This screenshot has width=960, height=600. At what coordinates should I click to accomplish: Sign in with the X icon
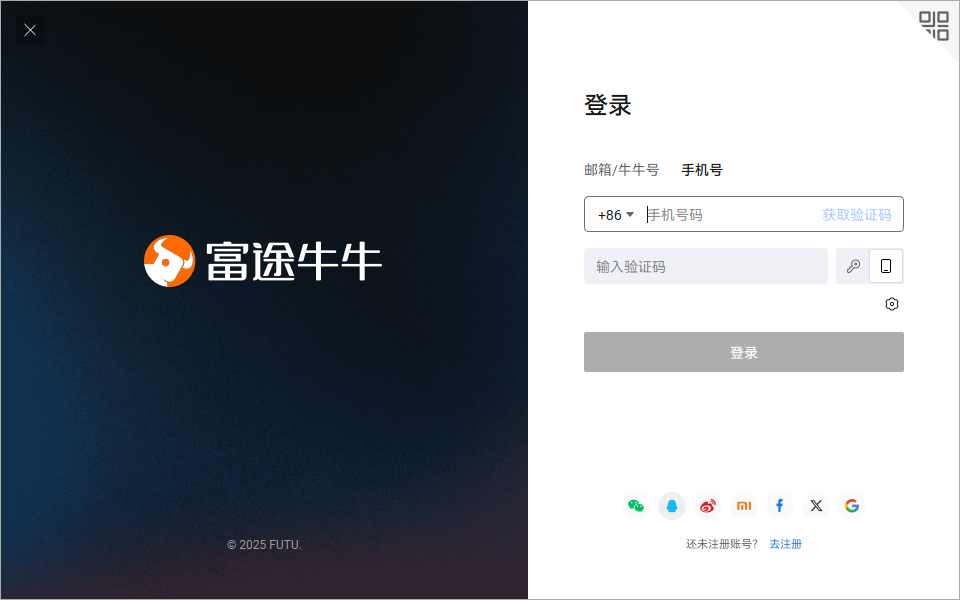click(816, 506)
